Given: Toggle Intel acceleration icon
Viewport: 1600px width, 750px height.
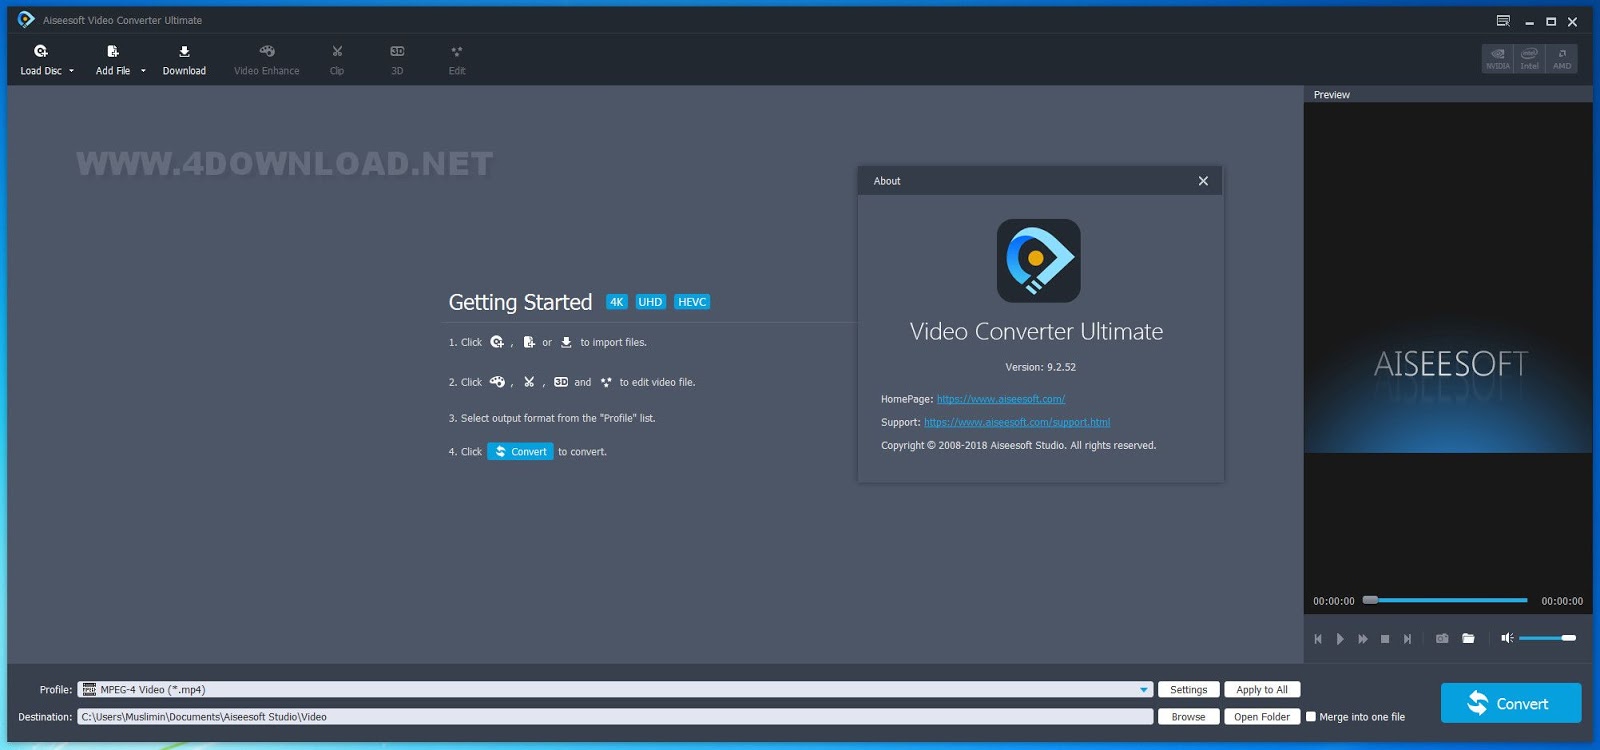Looking at the screenshot, I should (1530, 58).
